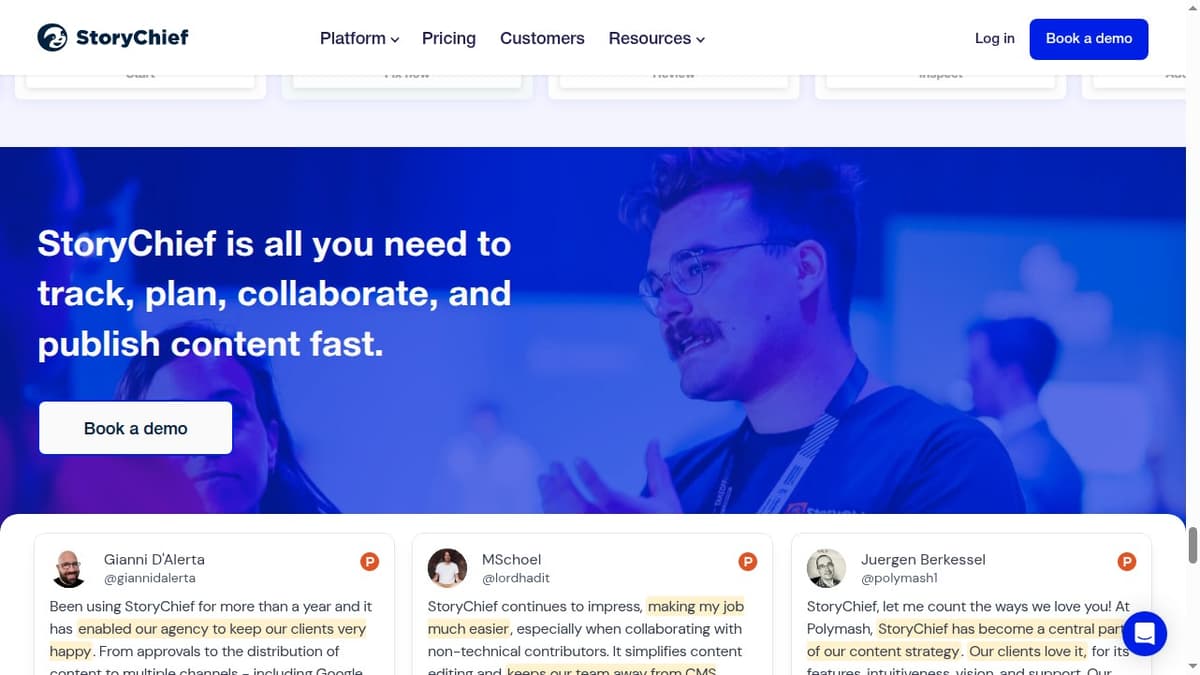Click the Log in link
Image resolution: width=1200 pixels, height=675 pixels.
(x=994, y=38)
